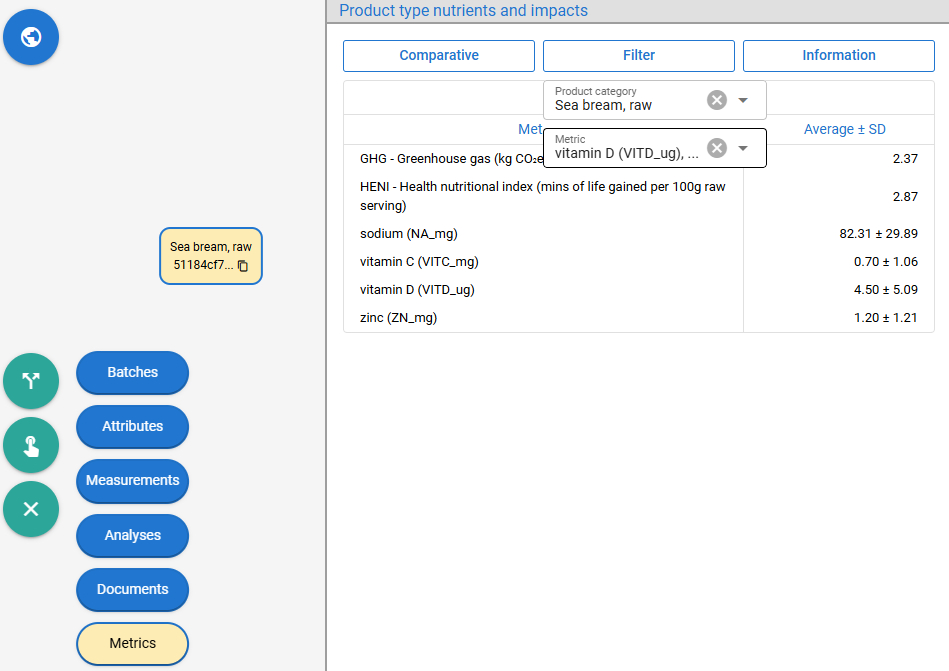Viewport: 949px width, 671px height.
Task: Open the Filter tab
Action: [639, 56]
